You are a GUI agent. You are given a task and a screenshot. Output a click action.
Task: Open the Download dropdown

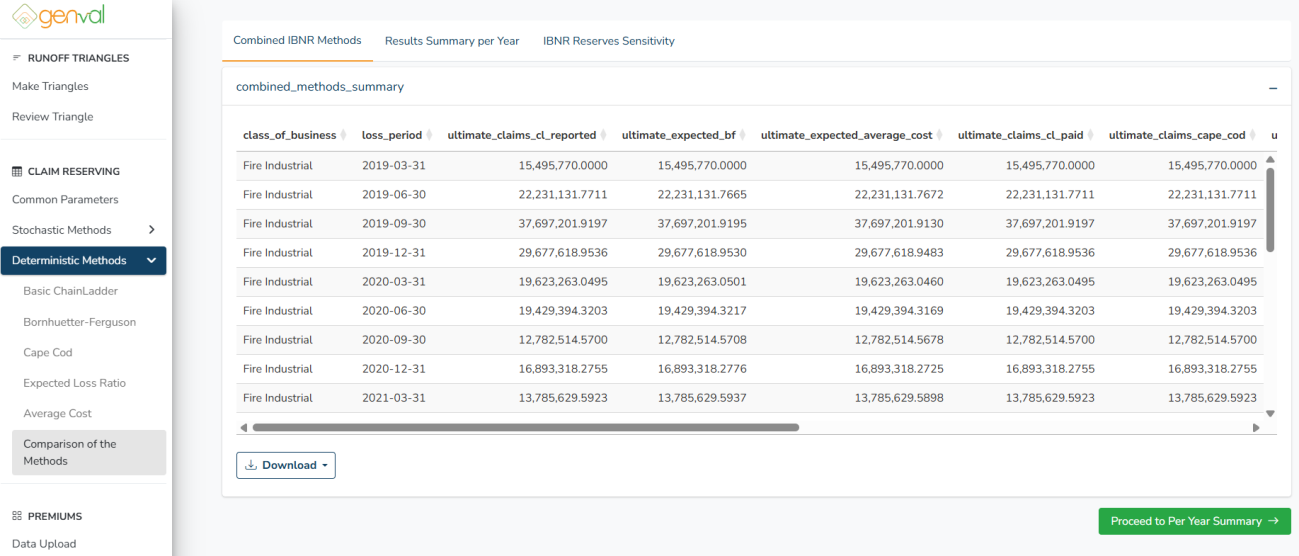click(x=286, y=465)
